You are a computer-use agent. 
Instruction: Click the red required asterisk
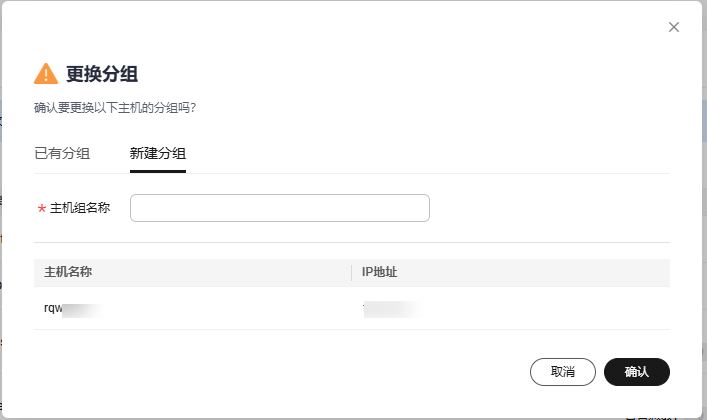[x=41, y=208]
